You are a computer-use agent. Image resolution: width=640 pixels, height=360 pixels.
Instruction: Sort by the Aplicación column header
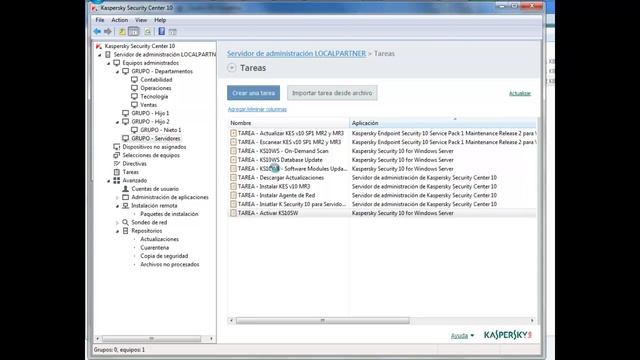(443, 123)
